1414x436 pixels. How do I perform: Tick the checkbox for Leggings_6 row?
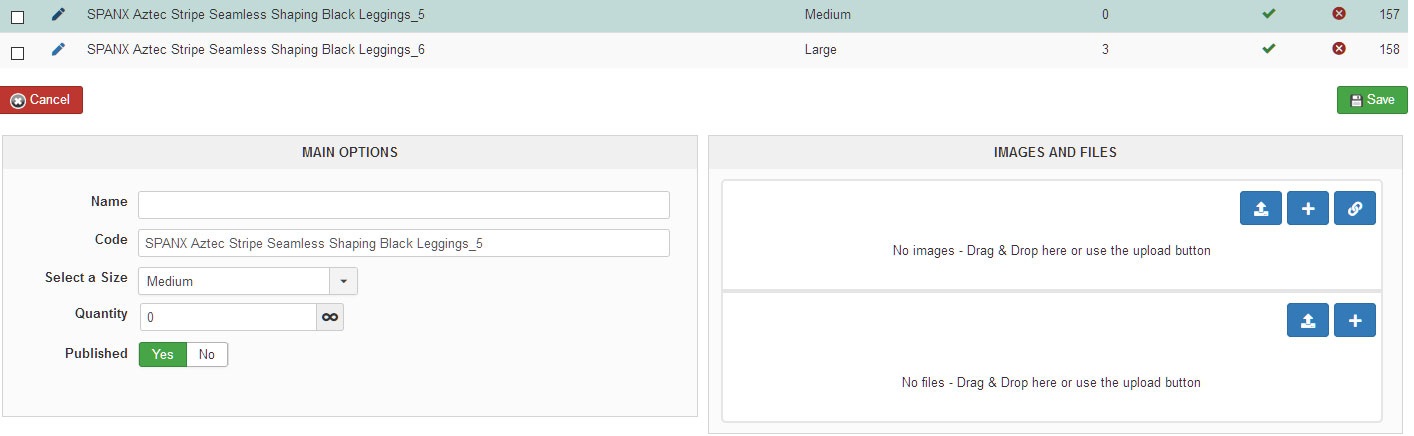pos(17,53)
